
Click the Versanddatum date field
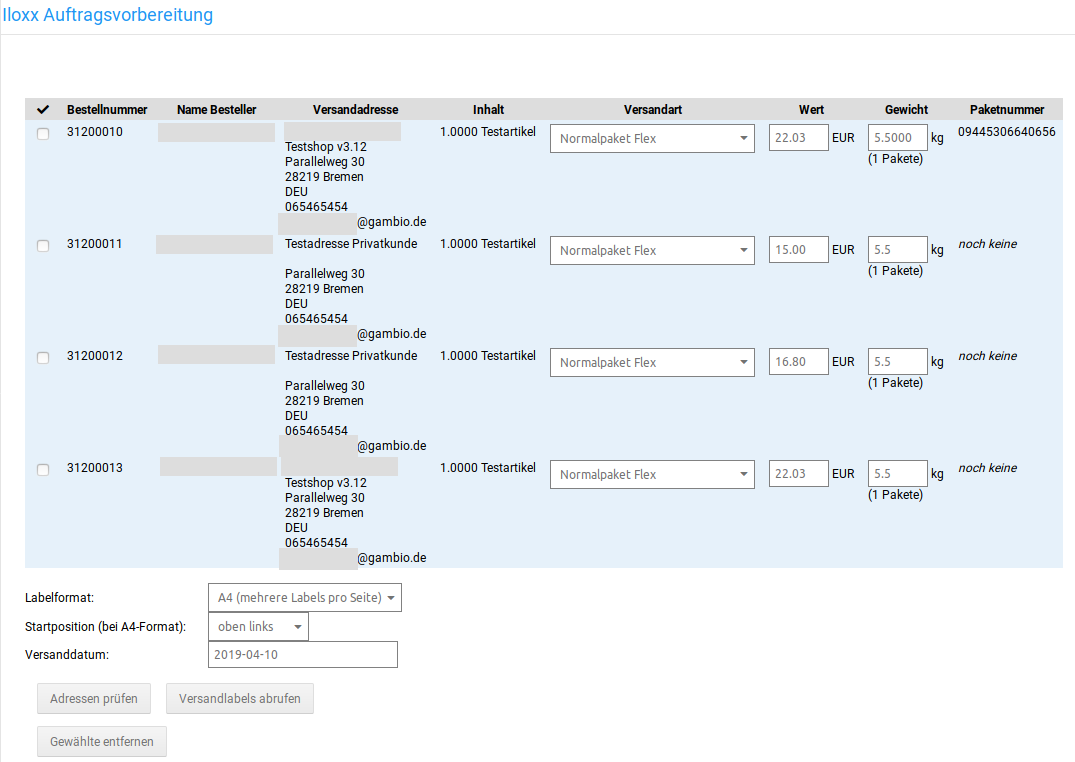[x=302, y=655]
